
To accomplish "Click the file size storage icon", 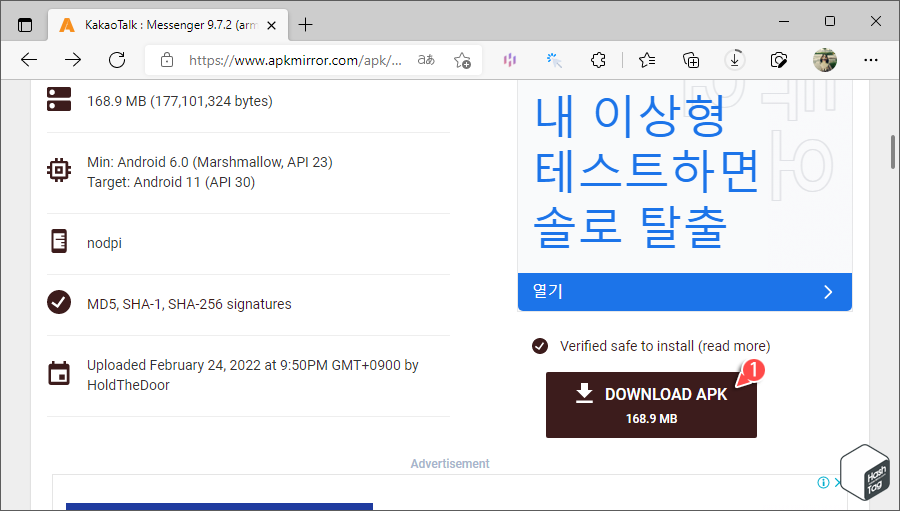I will point(59,99).
